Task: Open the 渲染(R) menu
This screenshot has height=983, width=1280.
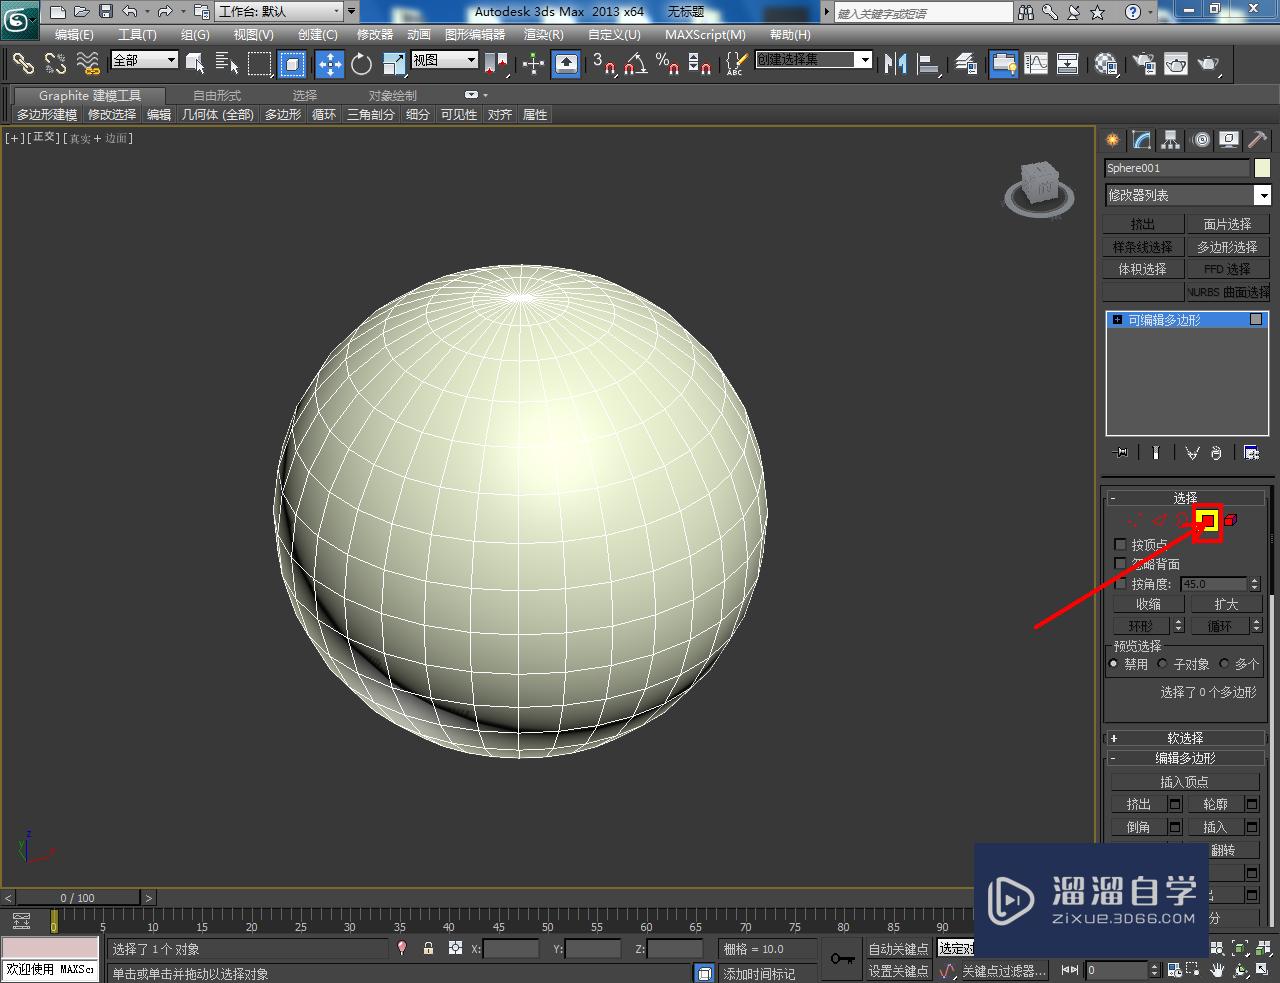Action: coord(544,34)
